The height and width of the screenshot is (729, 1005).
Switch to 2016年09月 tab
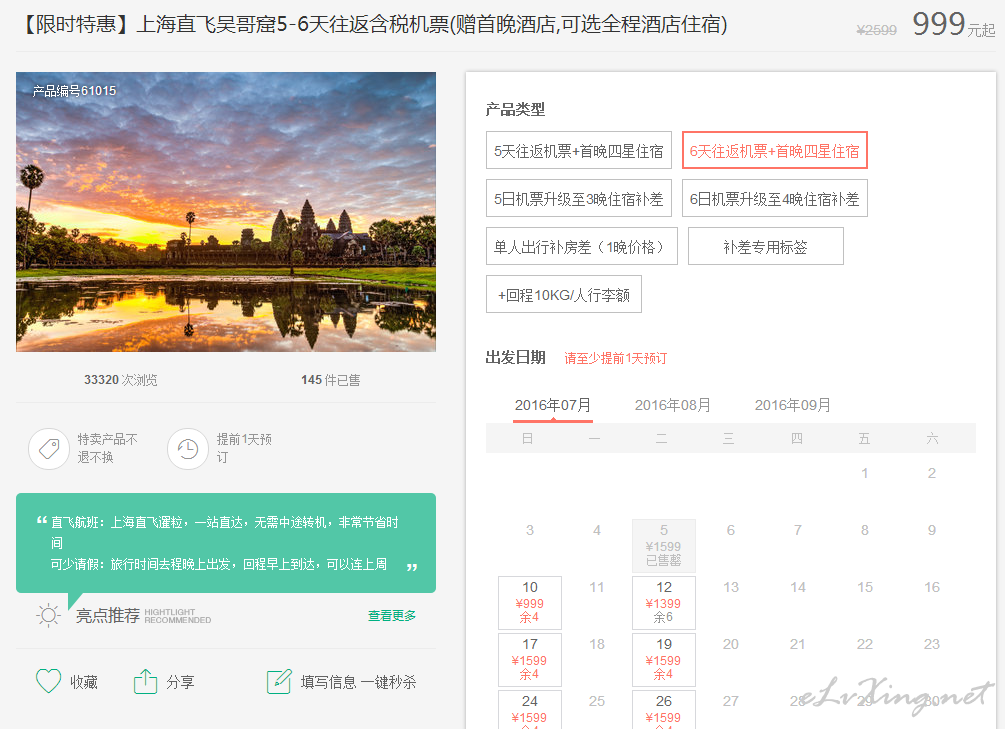click(x=792, y=405)
